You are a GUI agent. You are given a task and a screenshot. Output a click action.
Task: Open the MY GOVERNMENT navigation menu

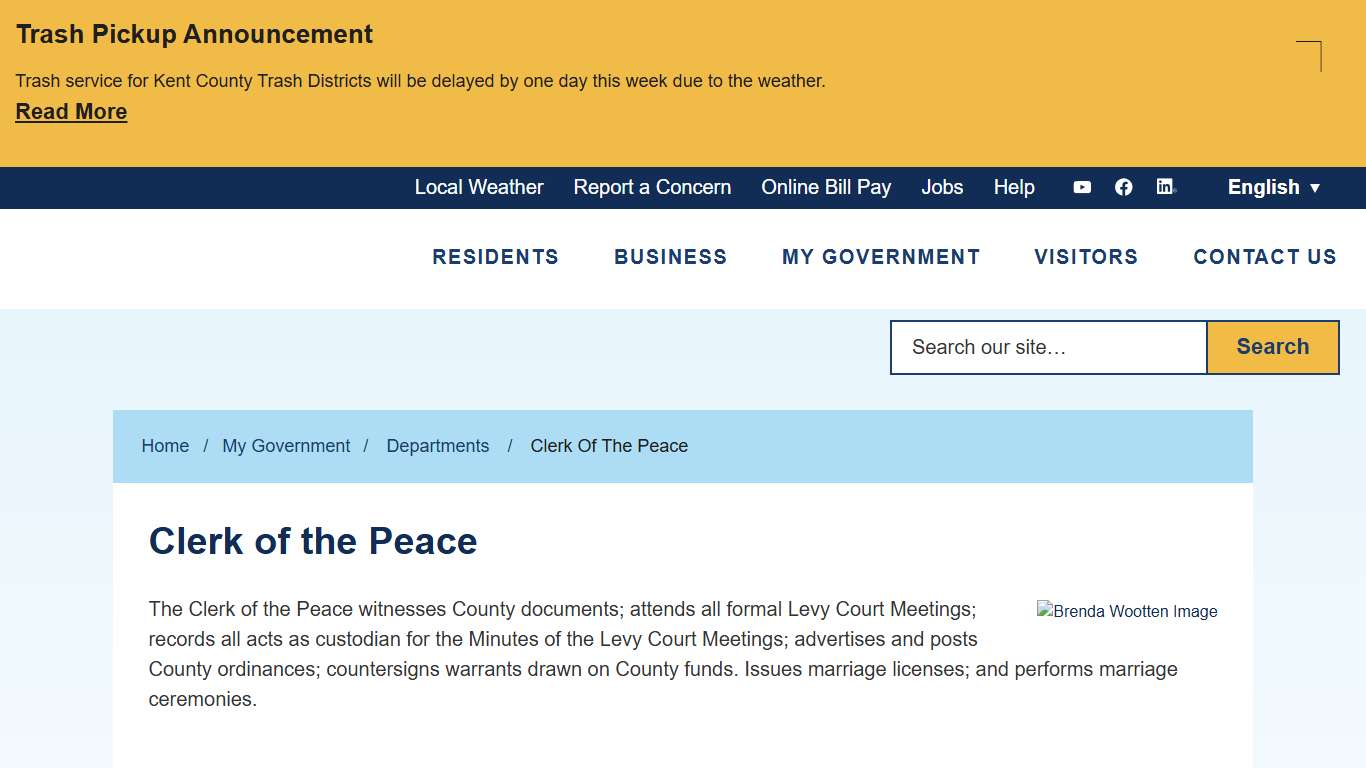click(881, 257)
